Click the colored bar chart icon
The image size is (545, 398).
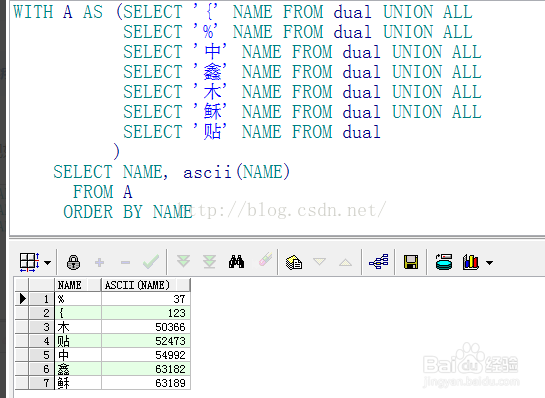[x=471, y=262]
